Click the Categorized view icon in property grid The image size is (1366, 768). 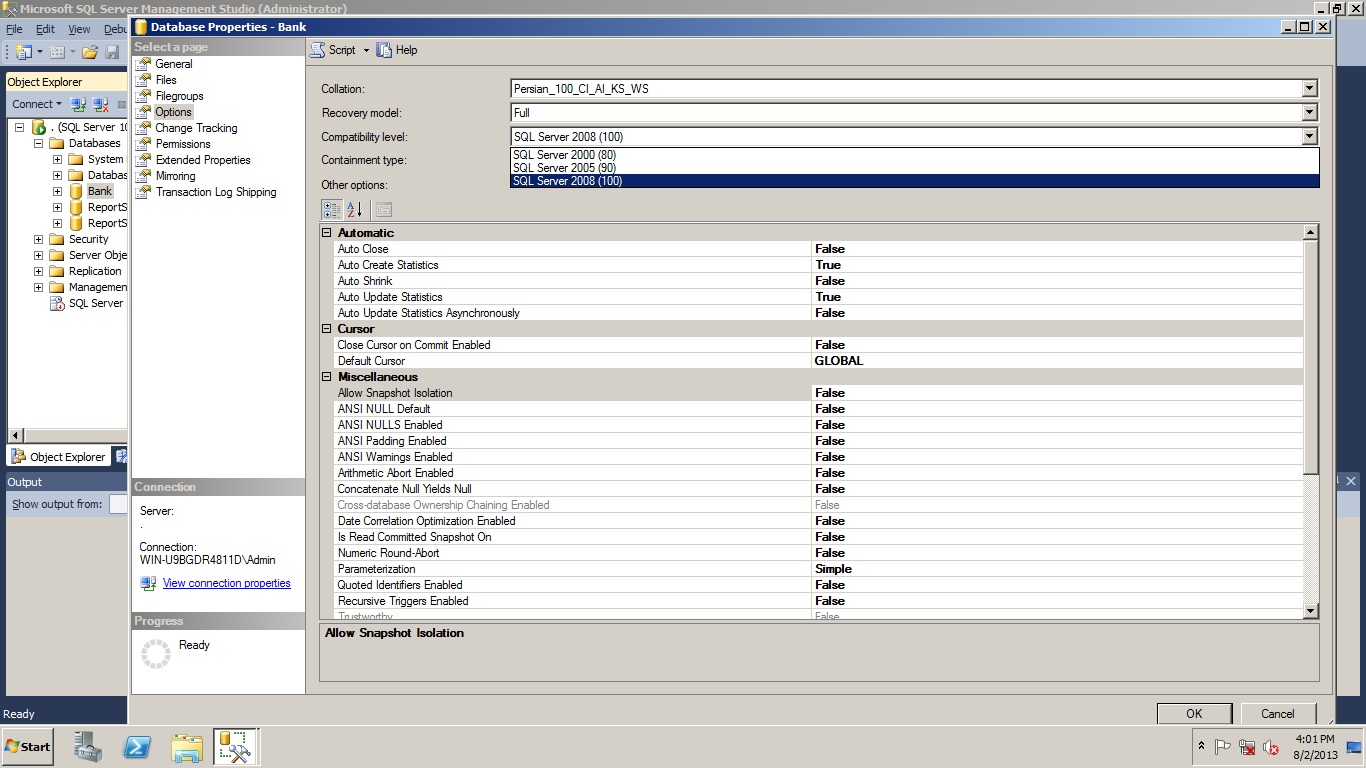point(331,209)
